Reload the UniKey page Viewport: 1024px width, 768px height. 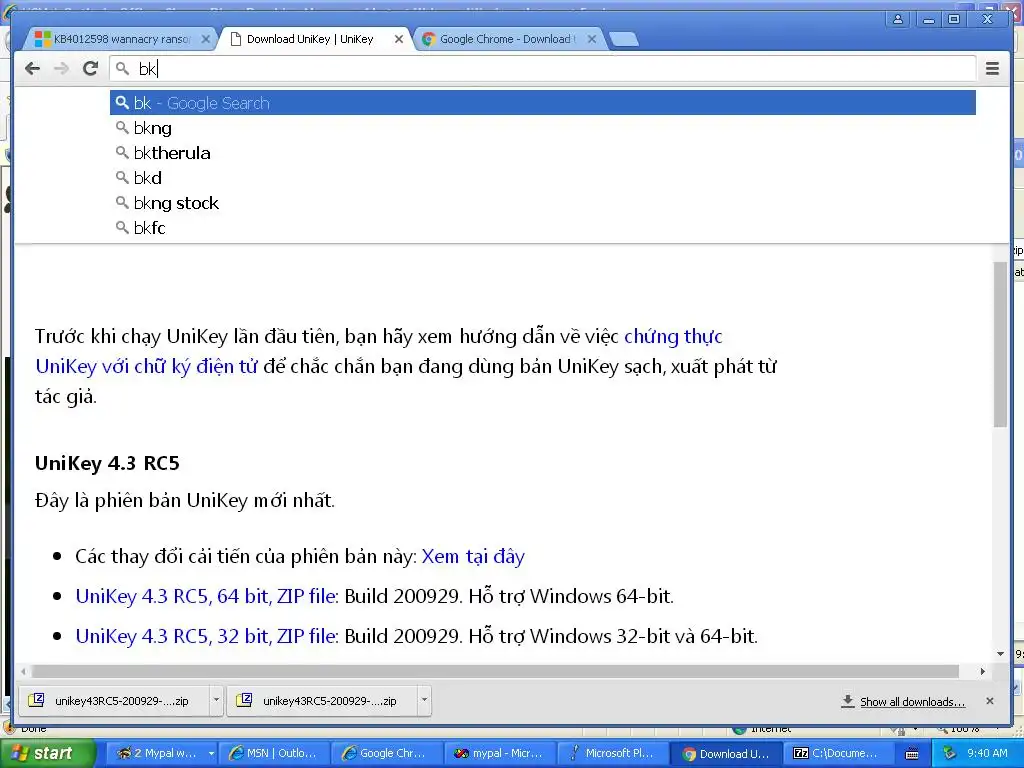90,68
